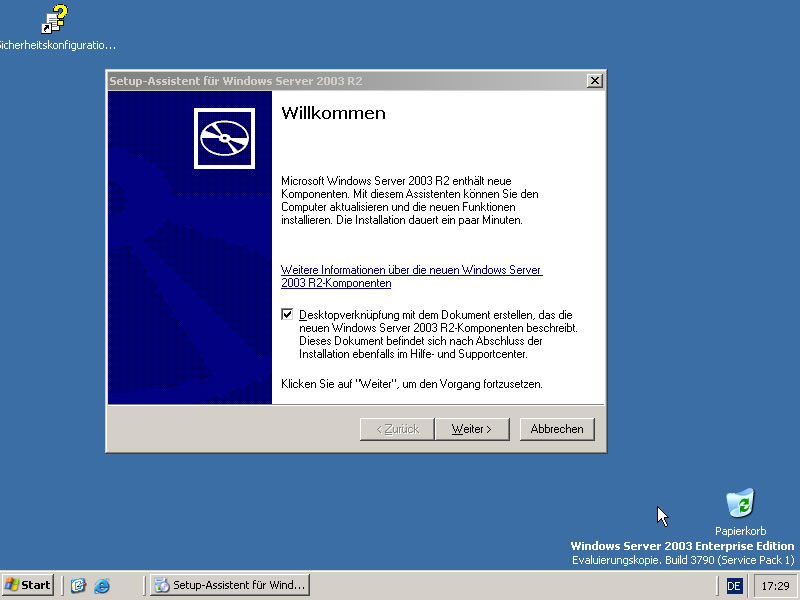This screenshot has width=800, height=600.
Task: Cancel the wizard with Abbrechen
Action: pos(557,429)
